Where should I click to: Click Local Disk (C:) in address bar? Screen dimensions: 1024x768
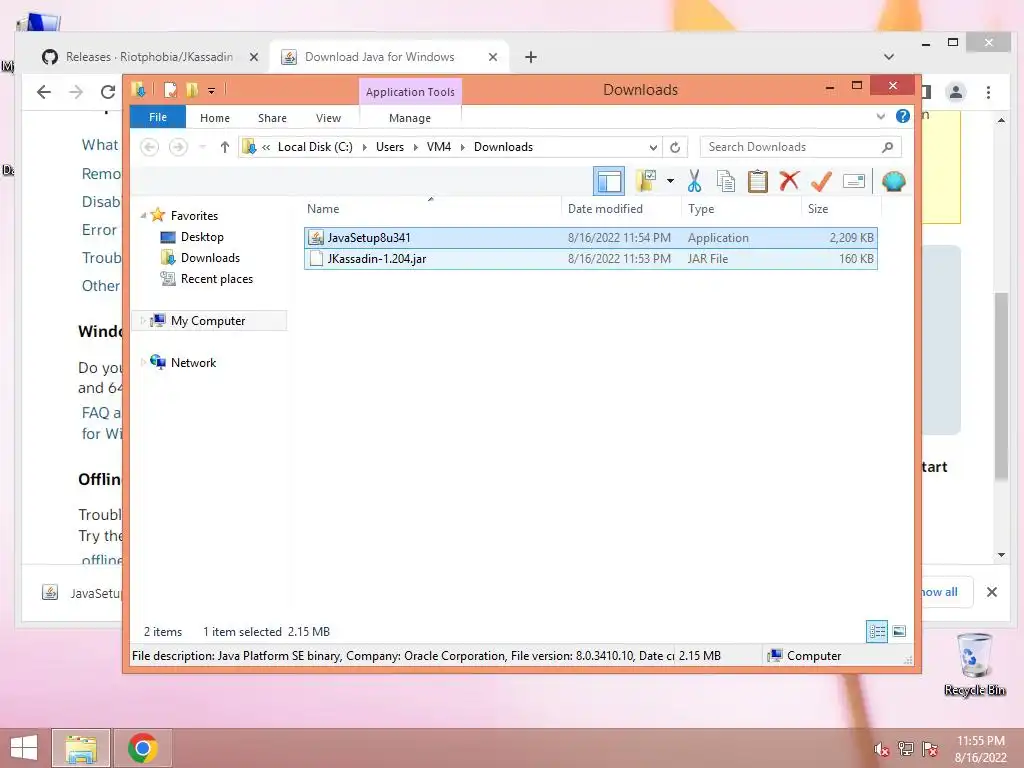(x=315, y=147)
